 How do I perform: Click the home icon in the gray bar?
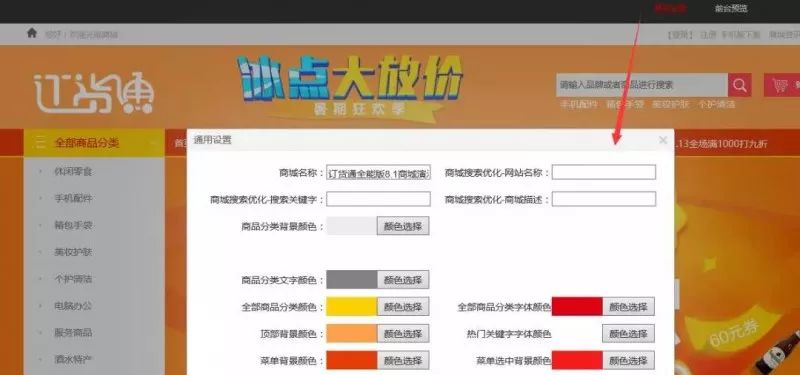tap(32, 33)
